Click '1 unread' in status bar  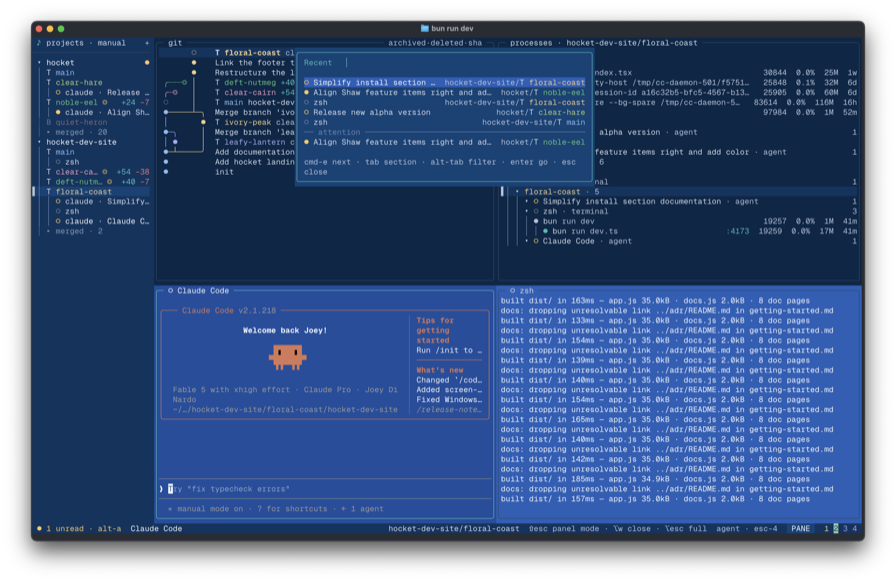(65, 528)
